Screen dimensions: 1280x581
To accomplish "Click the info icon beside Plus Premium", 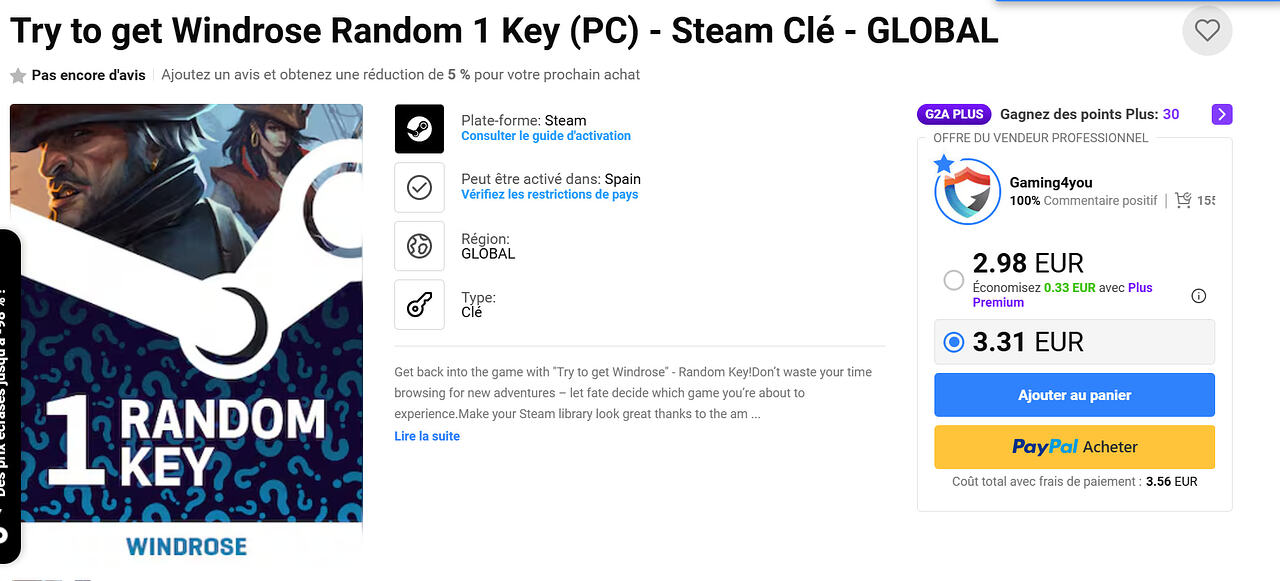I will (1199, 295).
